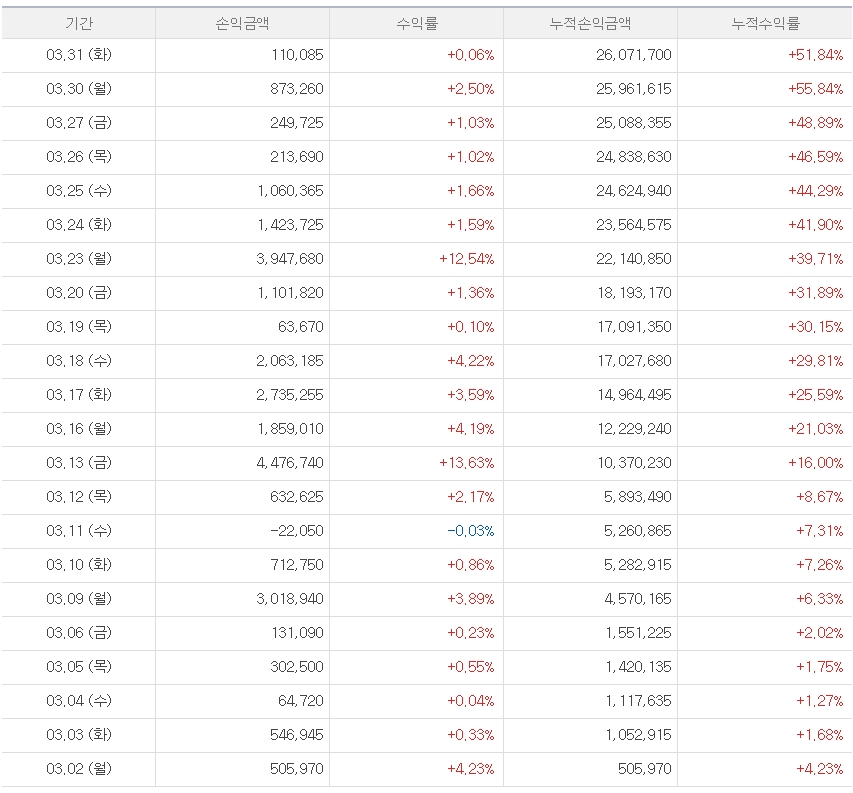
Task: Select the 누적손익금액 column header
Action: pos(590,23)
